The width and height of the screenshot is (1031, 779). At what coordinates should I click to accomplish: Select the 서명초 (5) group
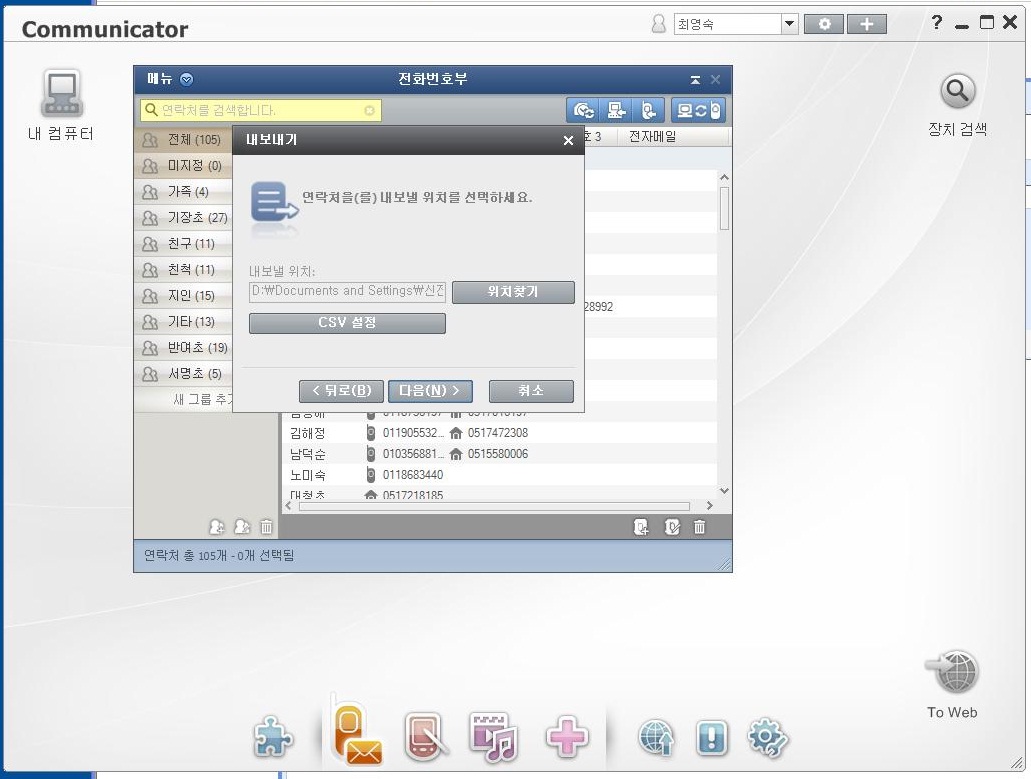[x=183, y=373]
